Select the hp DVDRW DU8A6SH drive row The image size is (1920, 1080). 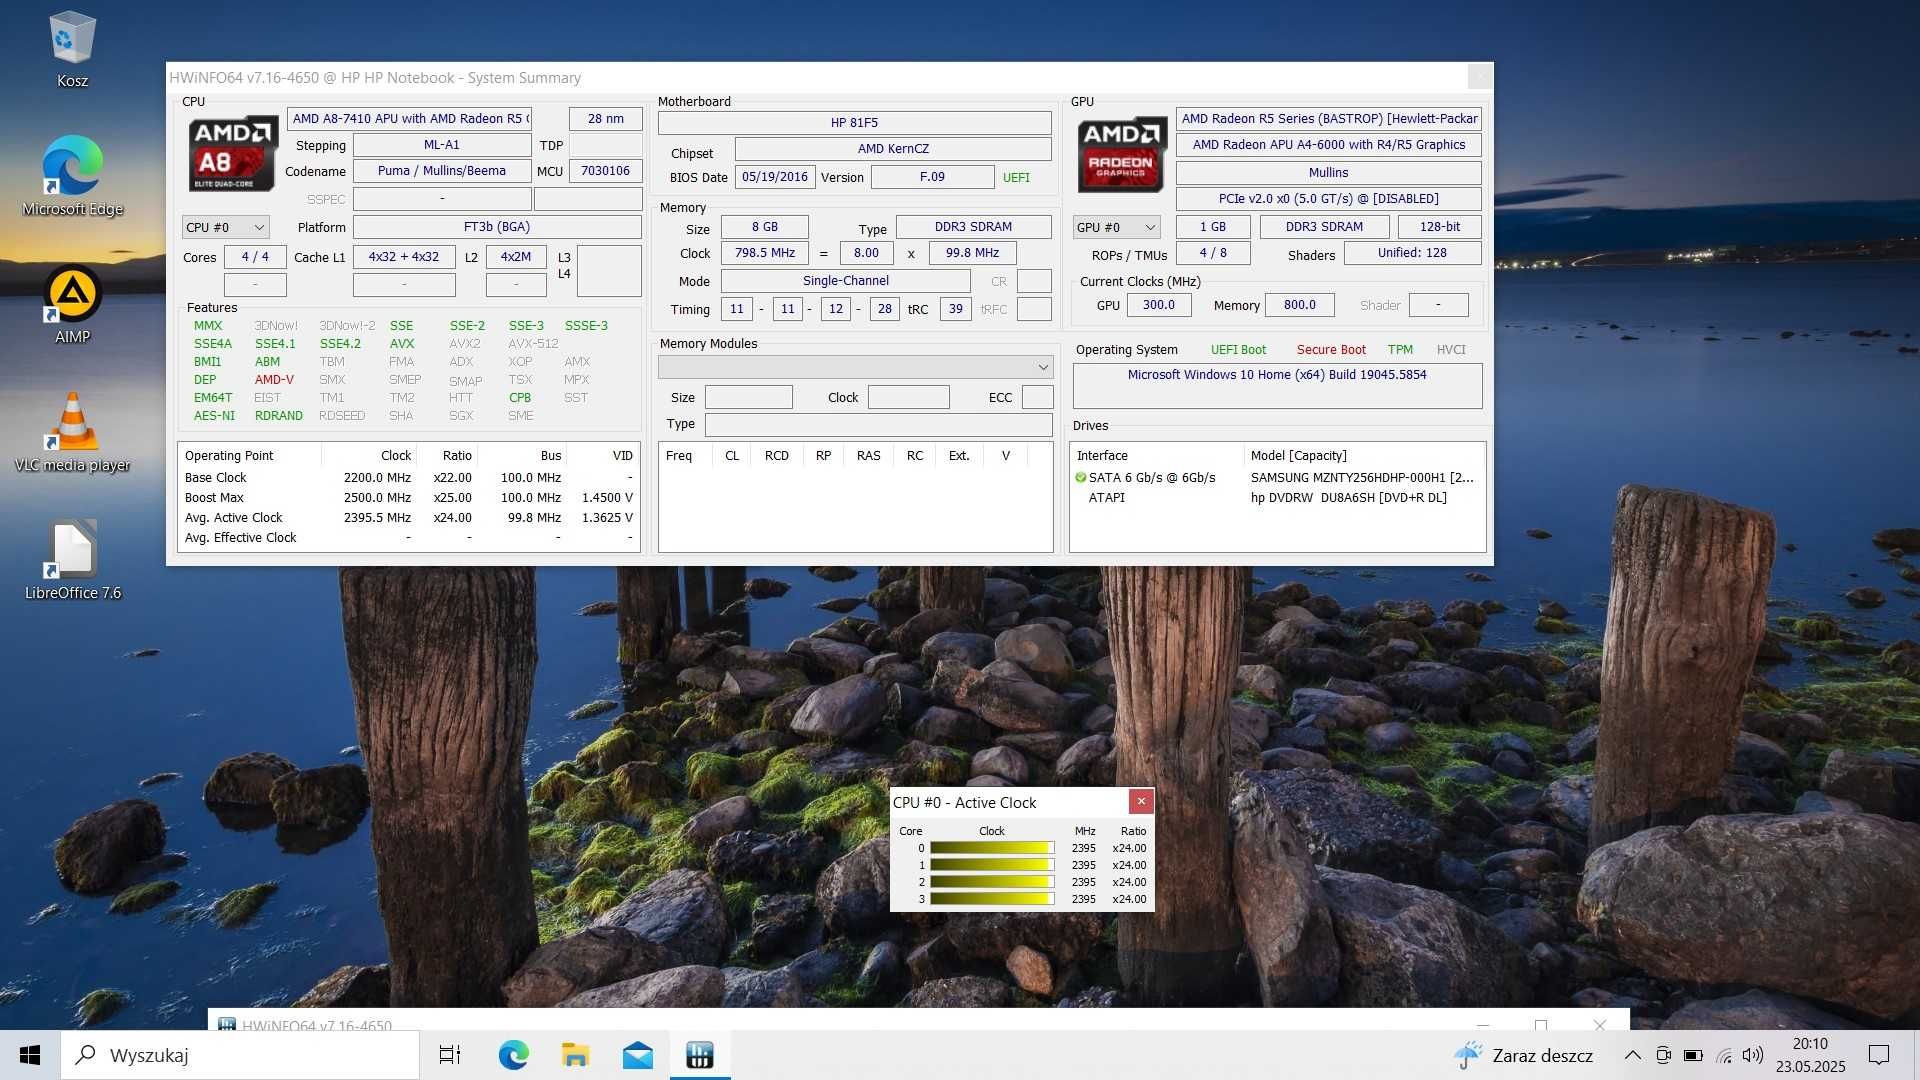point(1278,498)
